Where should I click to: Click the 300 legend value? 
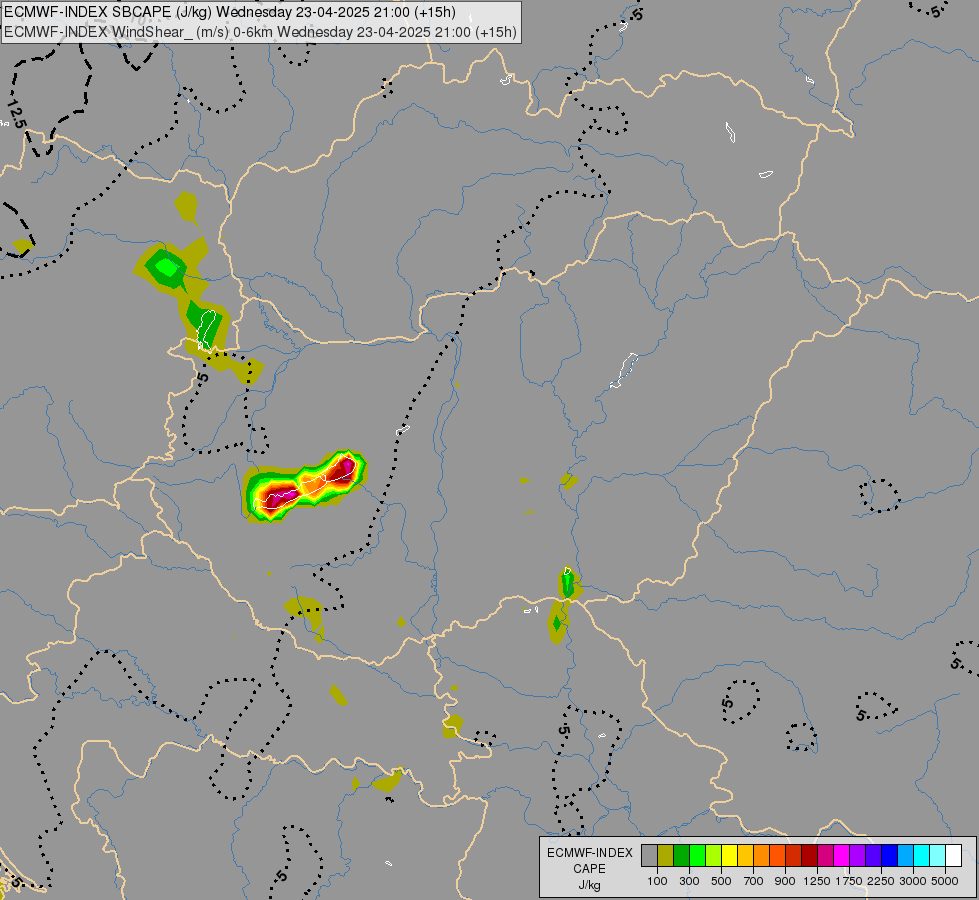pyautogui.click(x=689, y=881)
